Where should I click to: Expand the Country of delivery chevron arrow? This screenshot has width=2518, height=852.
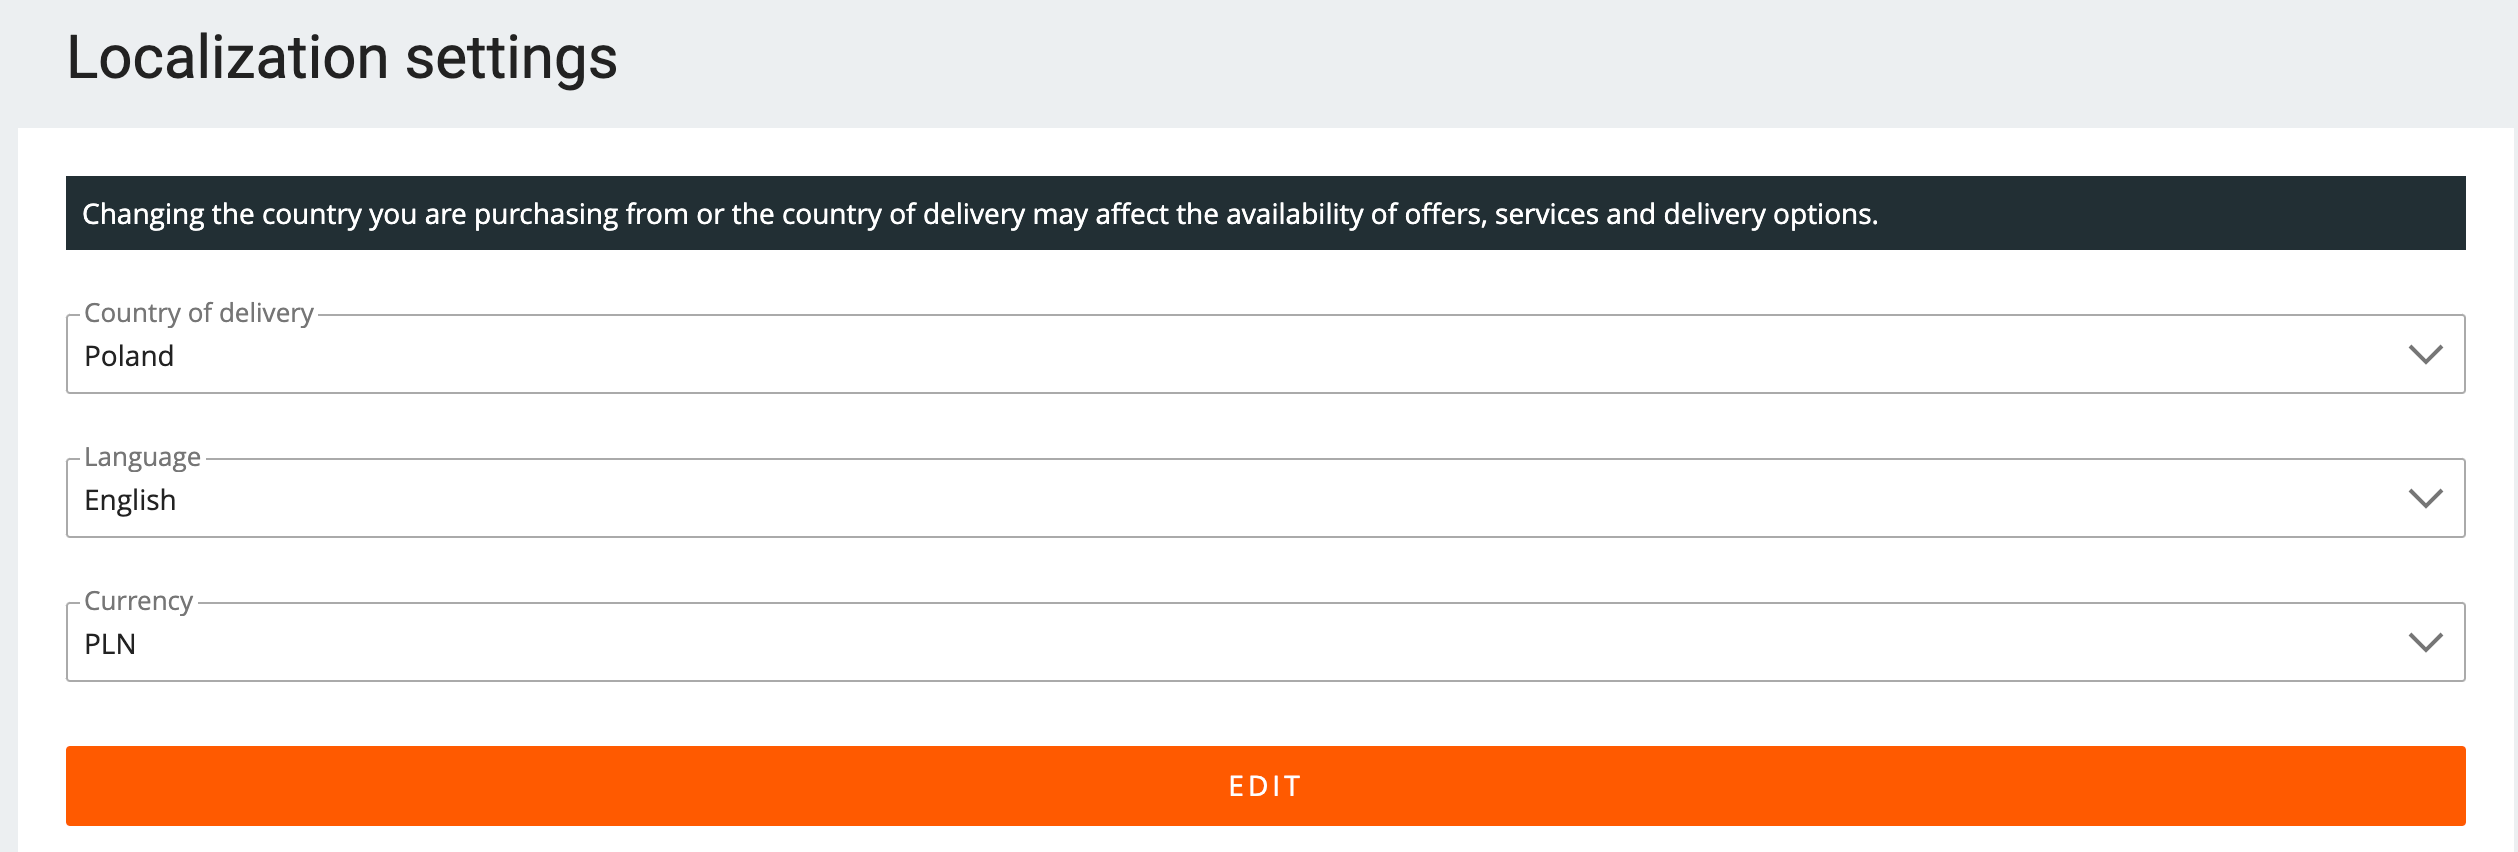(2425, 355)
